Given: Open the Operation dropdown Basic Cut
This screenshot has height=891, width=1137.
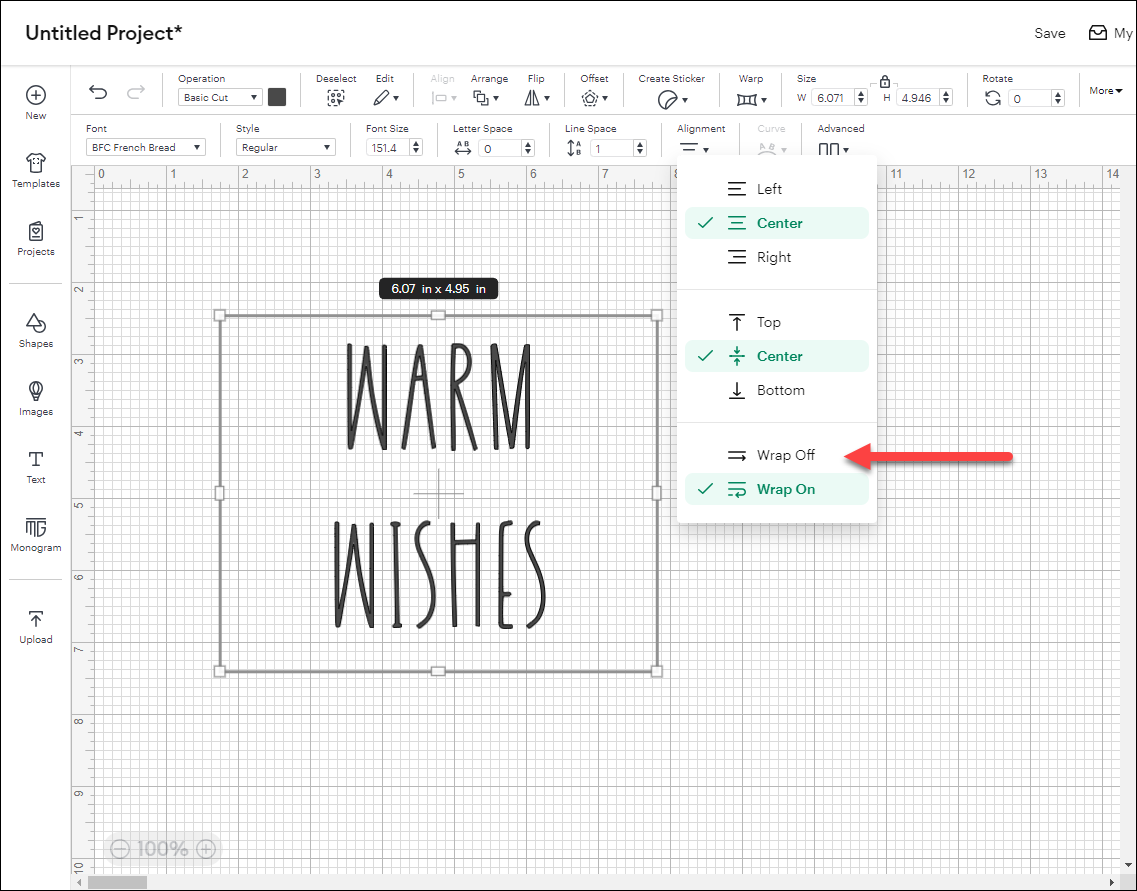Looking at the screenshot, I should [220, 97].
